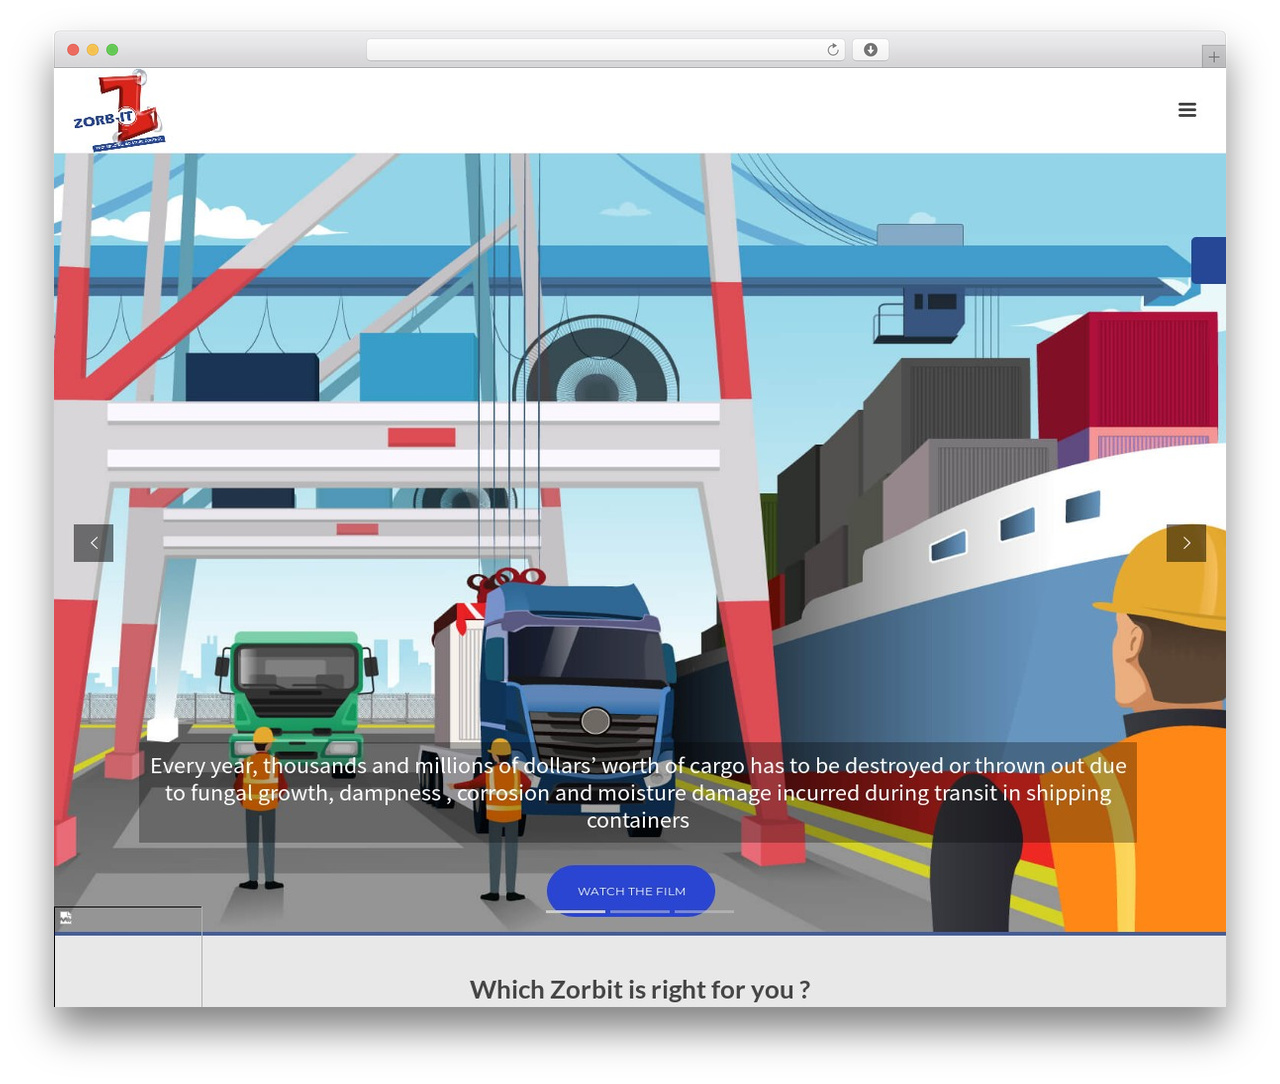Reload the page in browser toolbar

point(833,50)
